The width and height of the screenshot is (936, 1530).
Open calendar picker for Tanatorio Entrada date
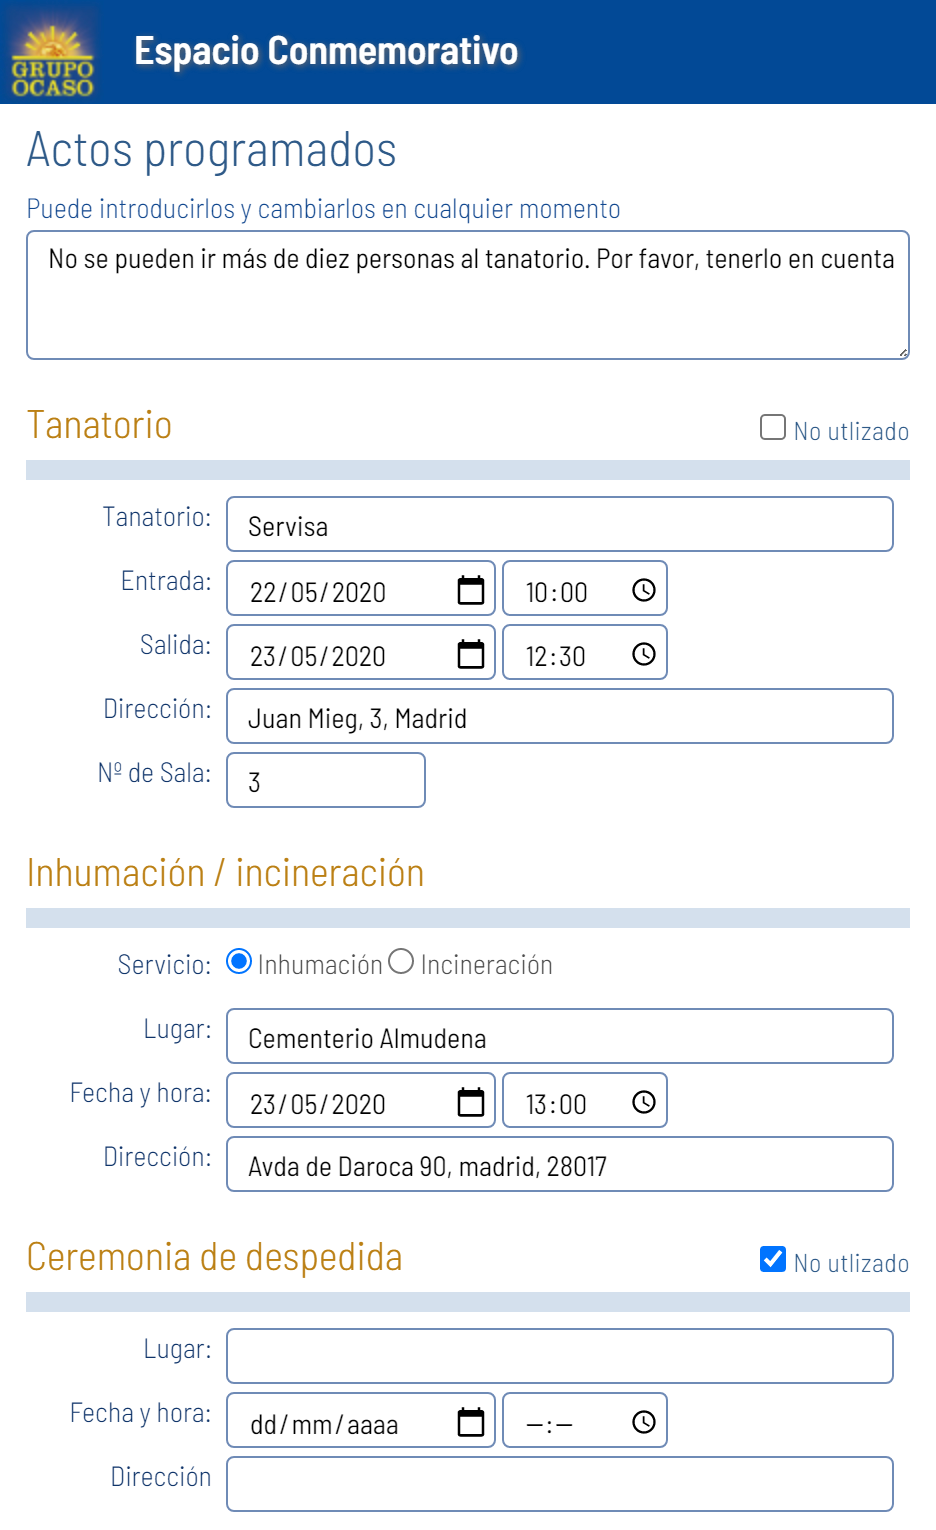coord(470,590)
